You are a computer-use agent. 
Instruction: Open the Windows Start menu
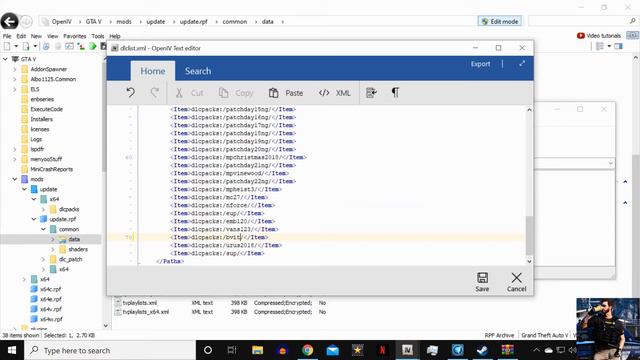click(x=12, y=350)
